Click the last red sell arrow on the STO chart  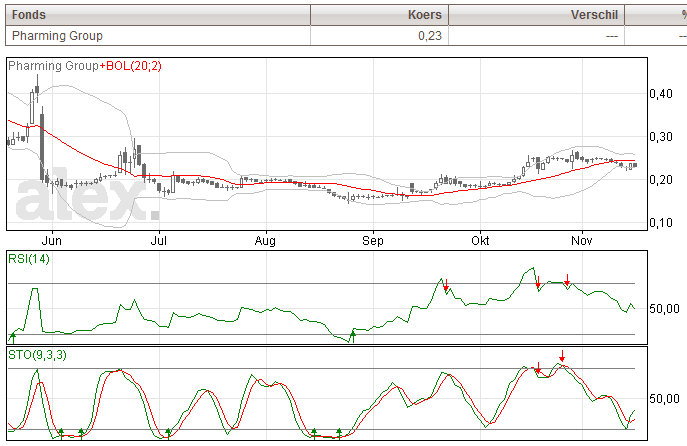[562, 356]
